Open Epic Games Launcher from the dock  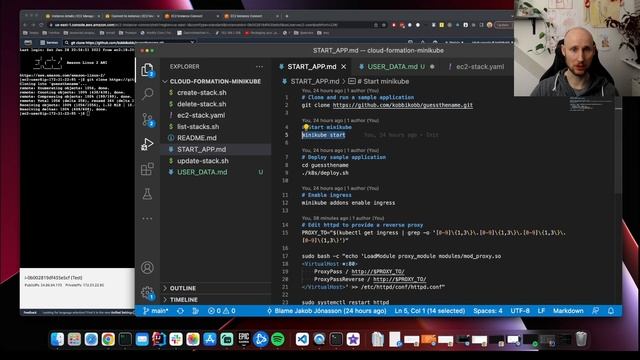tap(244, 339)
